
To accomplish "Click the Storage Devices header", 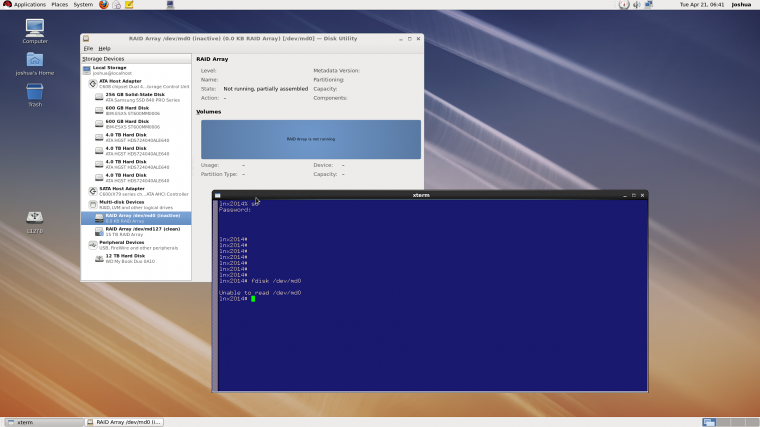I will click(136, 59).
